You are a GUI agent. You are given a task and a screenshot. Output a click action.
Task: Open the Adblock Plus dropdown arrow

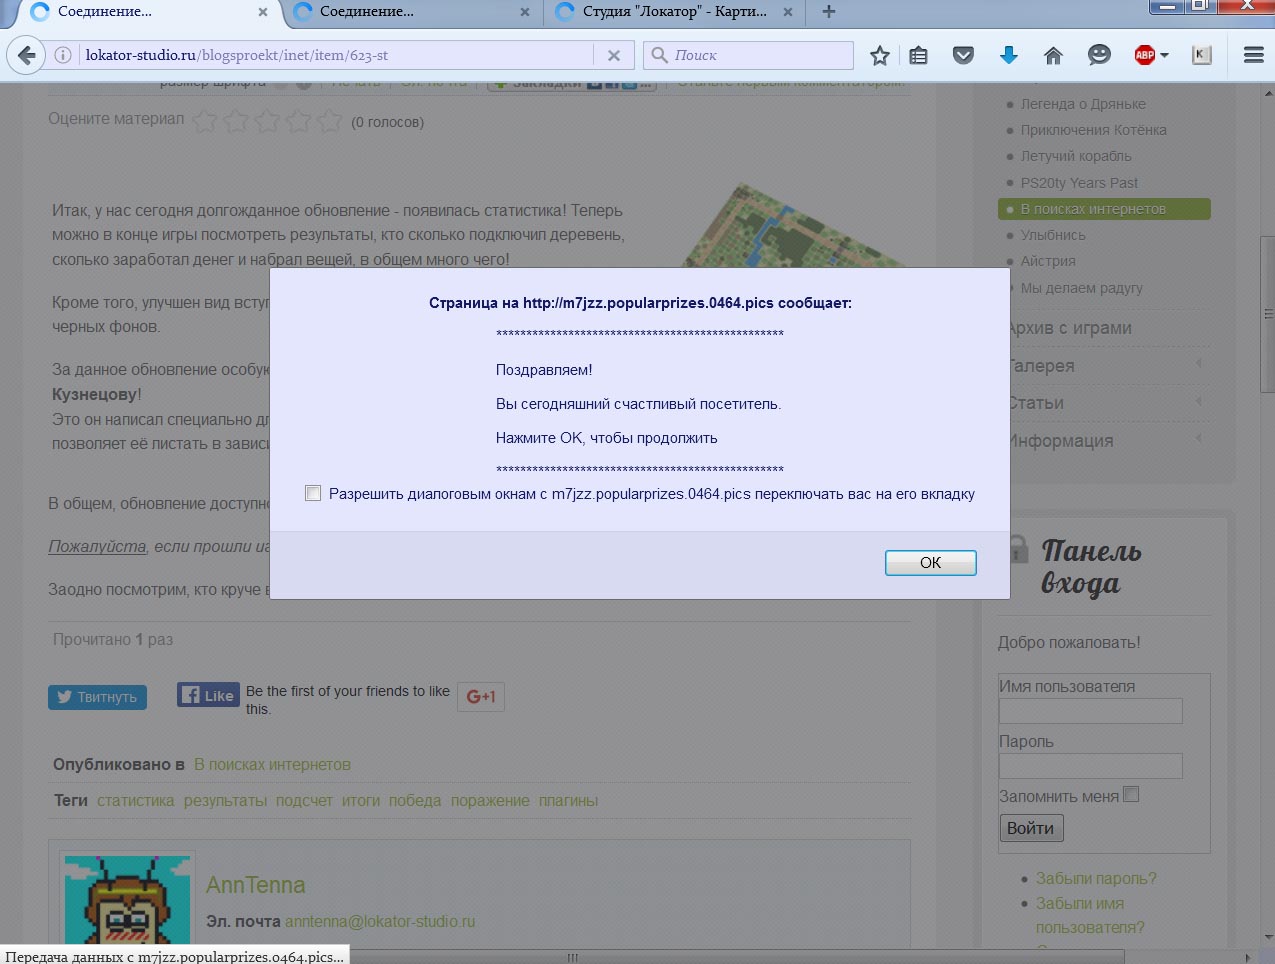pyautogui.click(x=1164, y=56)
